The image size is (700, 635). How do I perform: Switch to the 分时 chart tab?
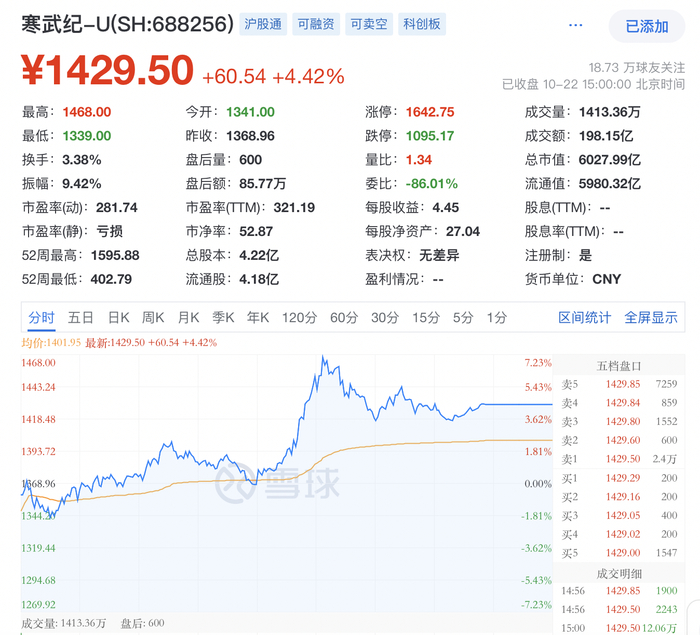[x=41, y=318]
